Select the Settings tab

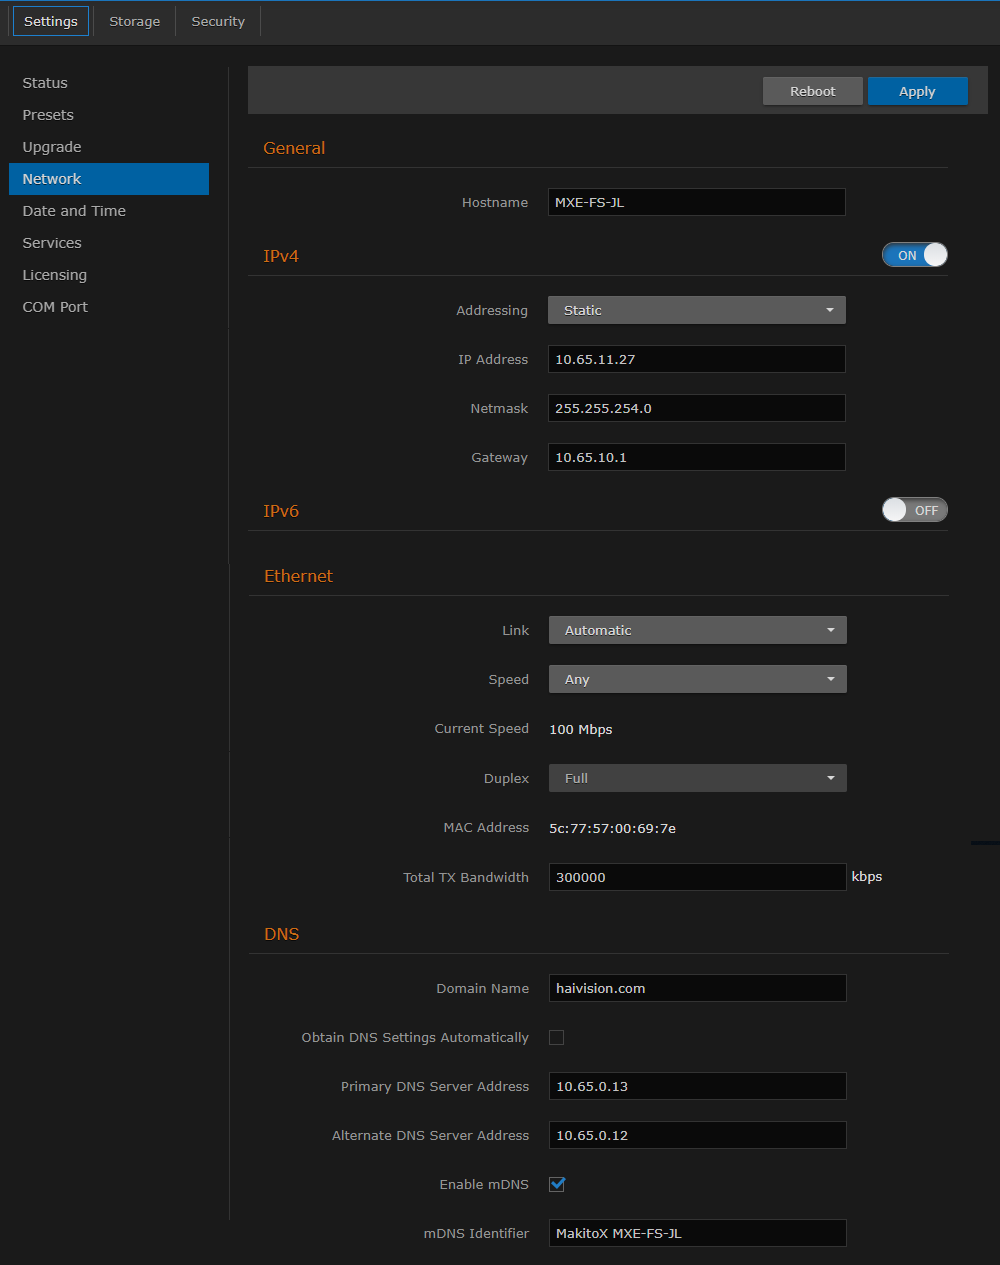(50, 20)
